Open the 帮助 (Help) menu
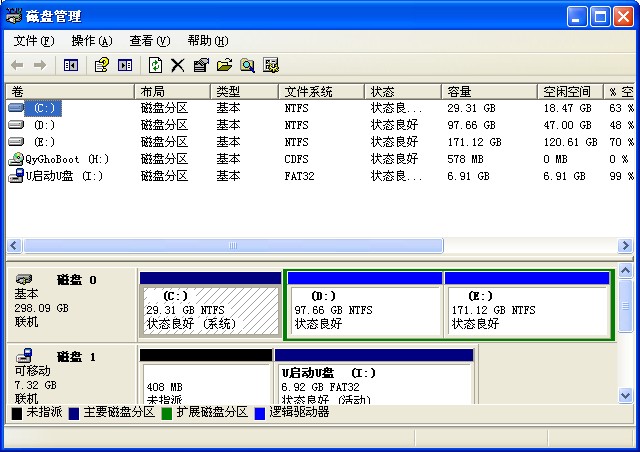This screenshot has height=452, width=640. coord(207,41)
